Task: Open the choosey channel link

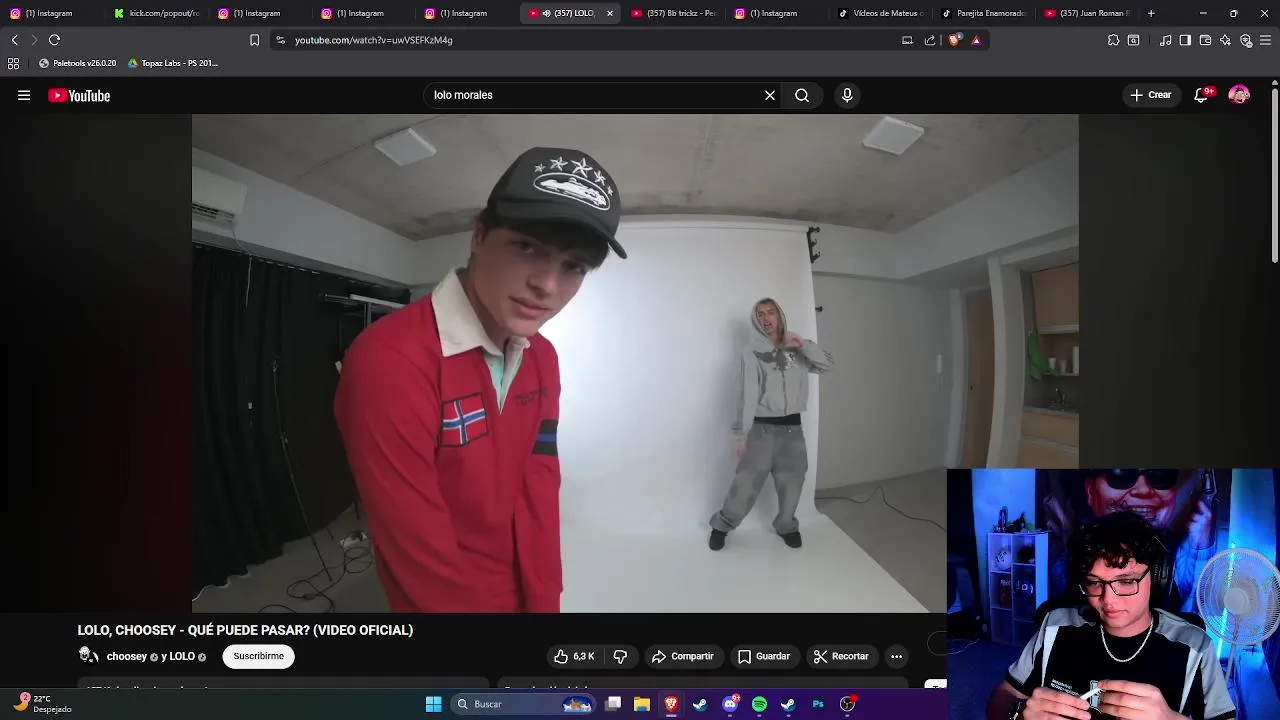Action: coord(127,657)
